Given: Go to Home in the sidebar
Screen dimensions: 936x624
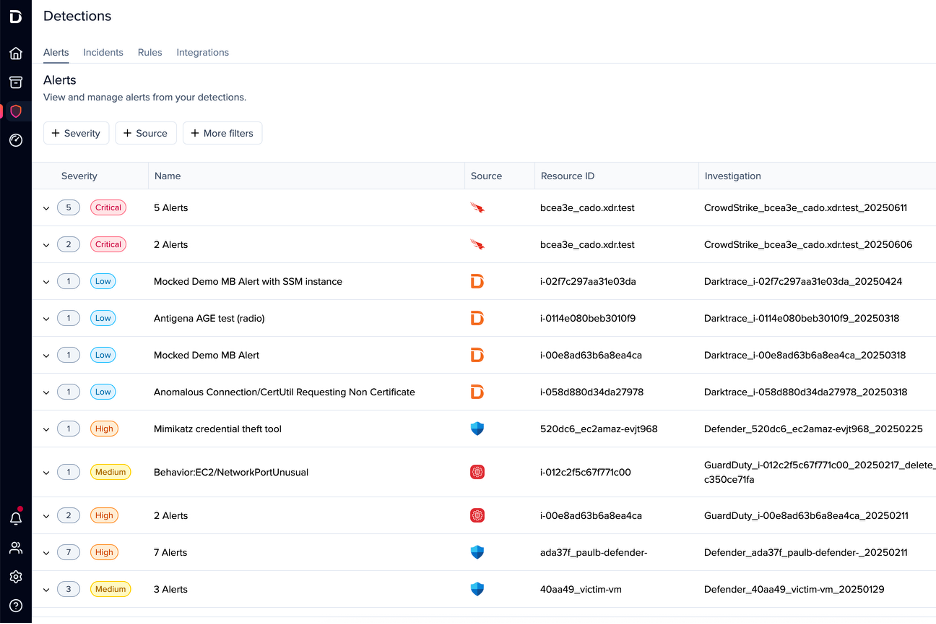Looking at the screenshot, I should pos(15,53).
